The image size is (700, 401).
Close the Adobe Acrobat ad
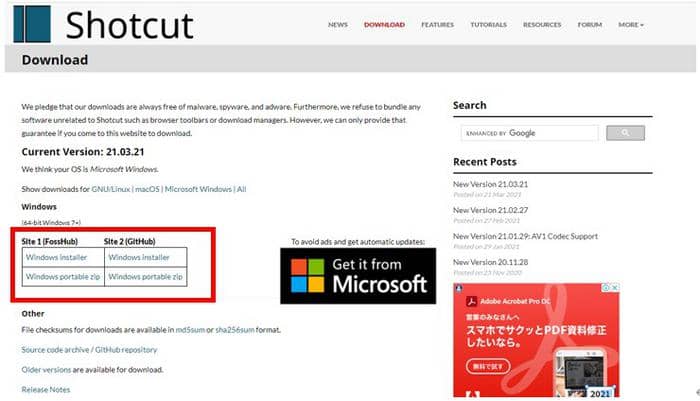(x=615, y=288)
